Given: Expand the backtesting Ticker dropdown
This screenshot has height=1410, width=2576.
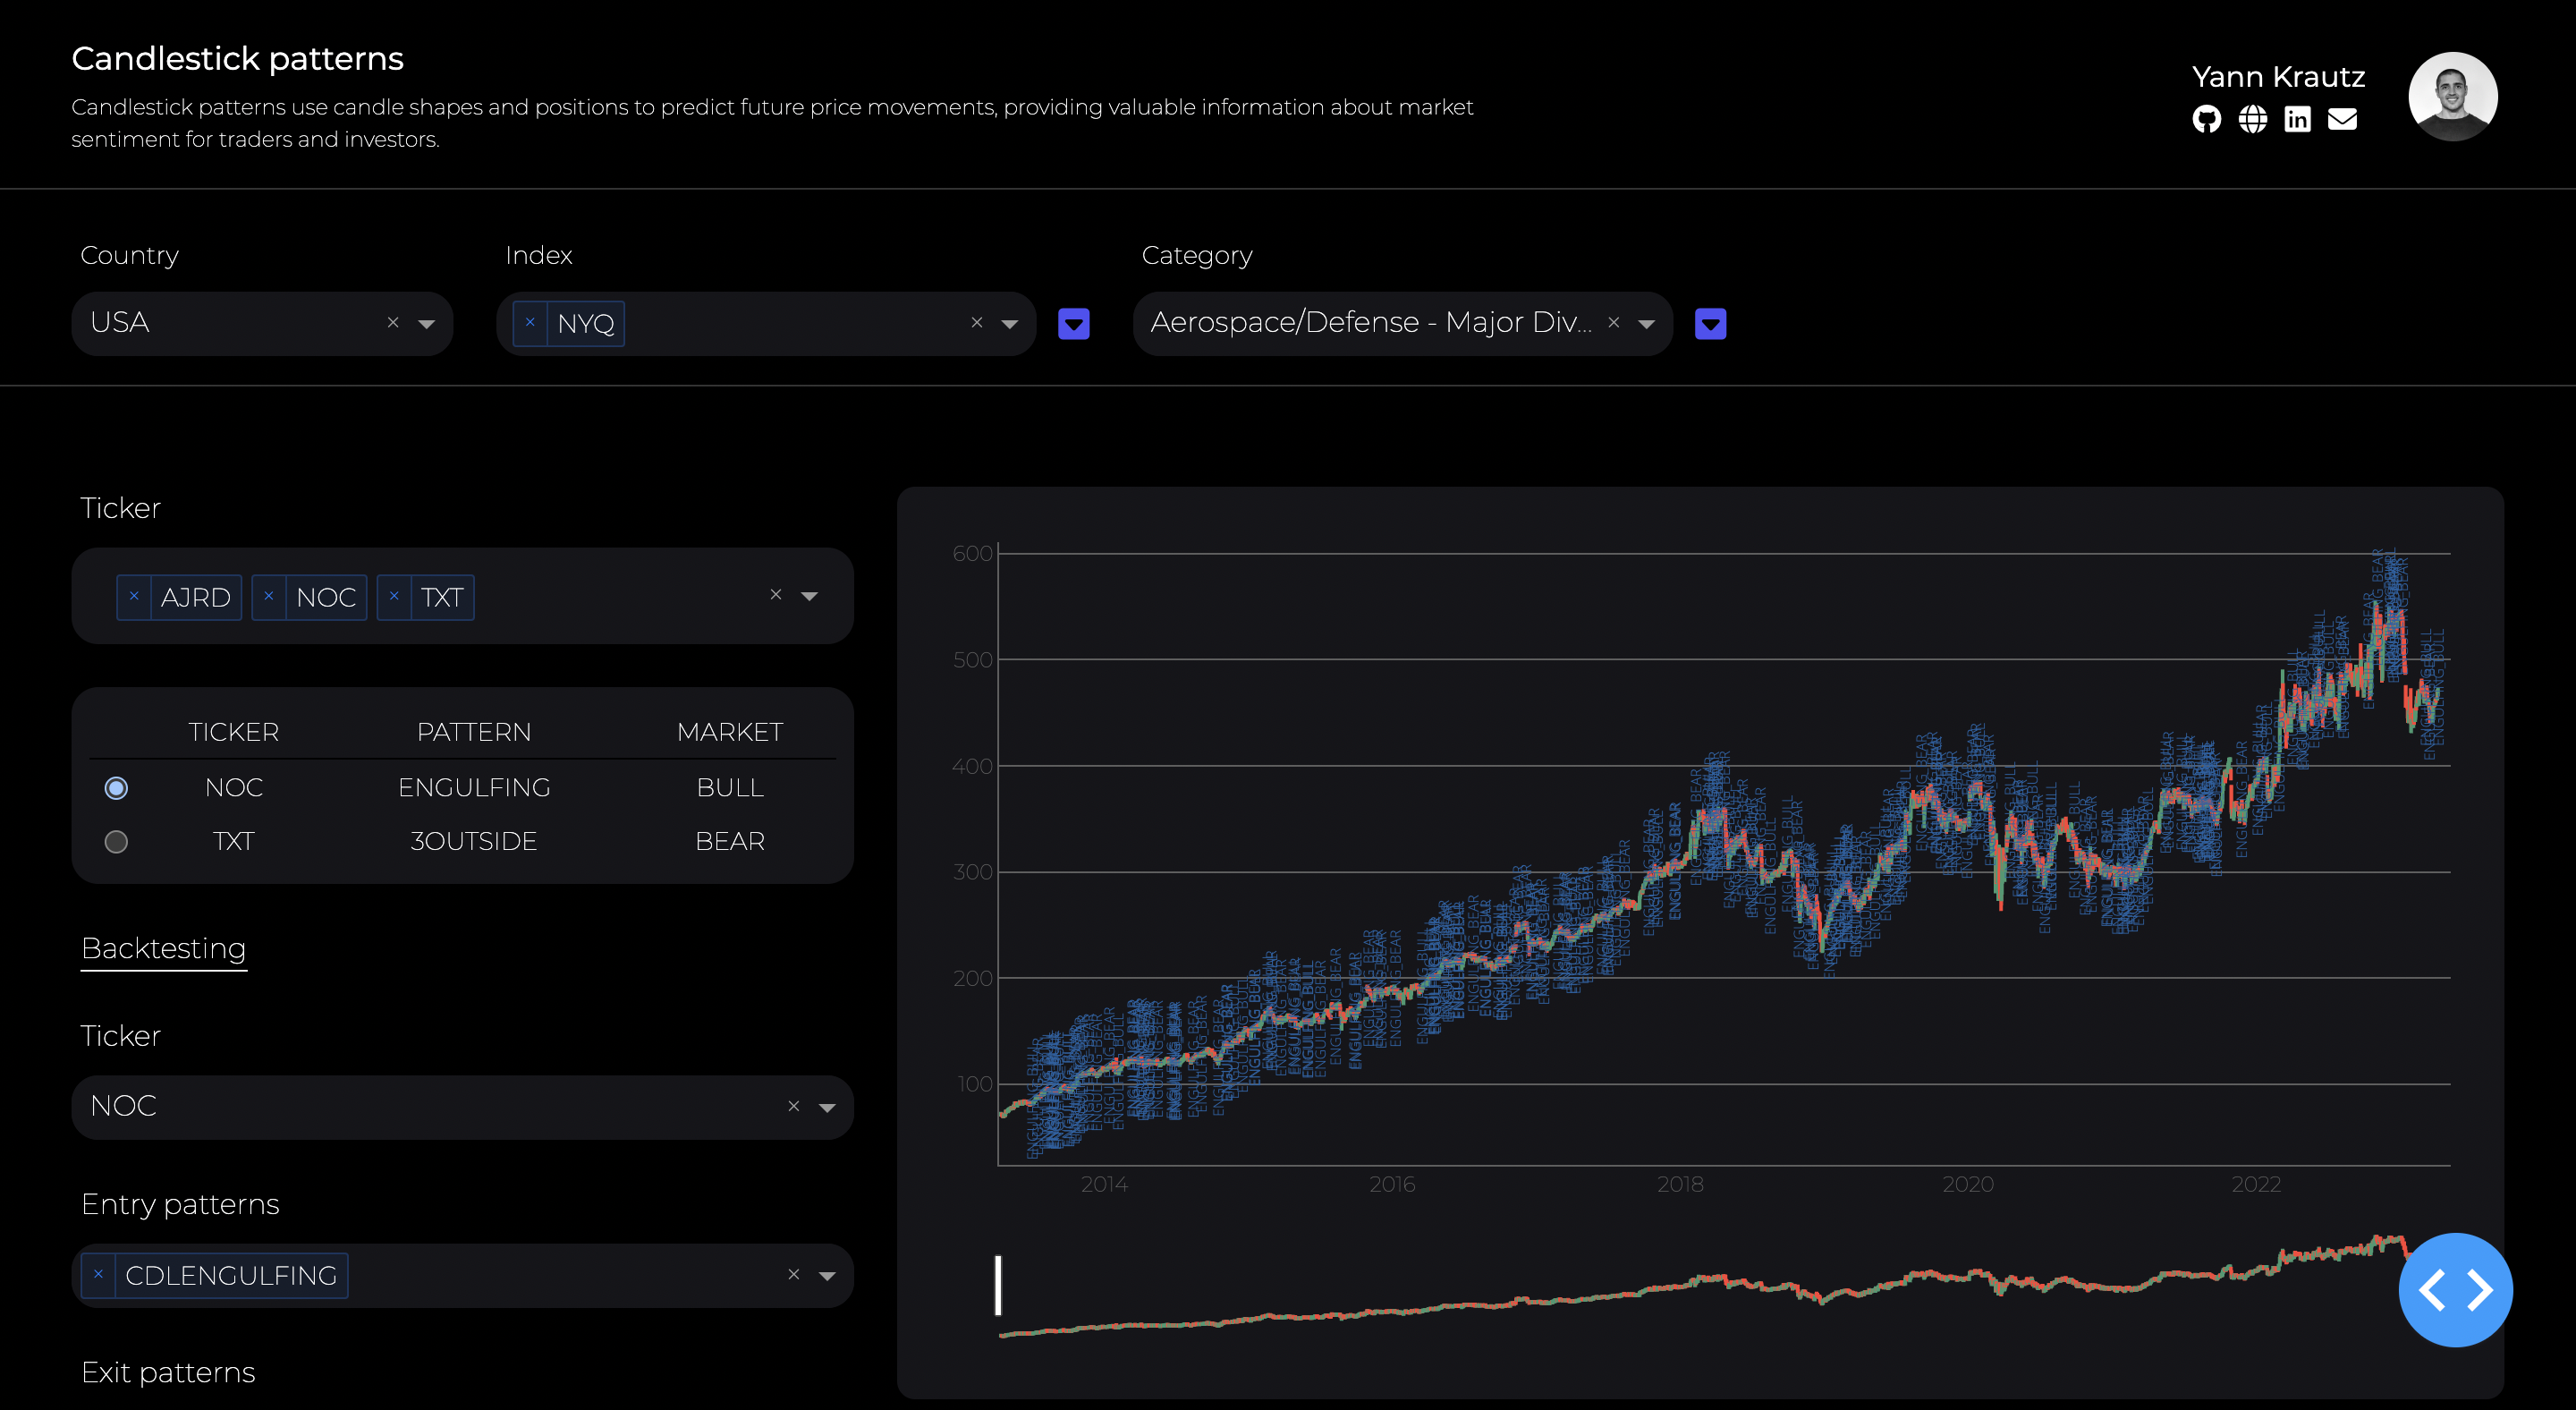Looking at the screenshot, I should point(827,1107).
